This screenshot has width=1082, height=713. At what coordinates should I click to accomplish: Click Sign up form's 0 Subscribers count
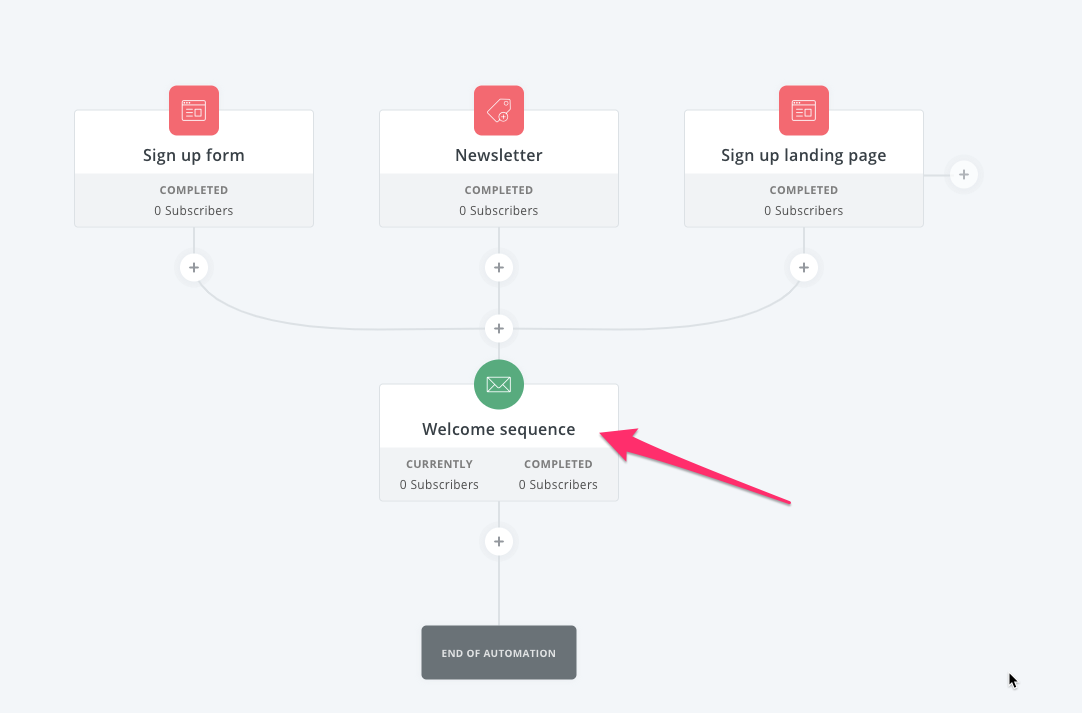(194, 211)
